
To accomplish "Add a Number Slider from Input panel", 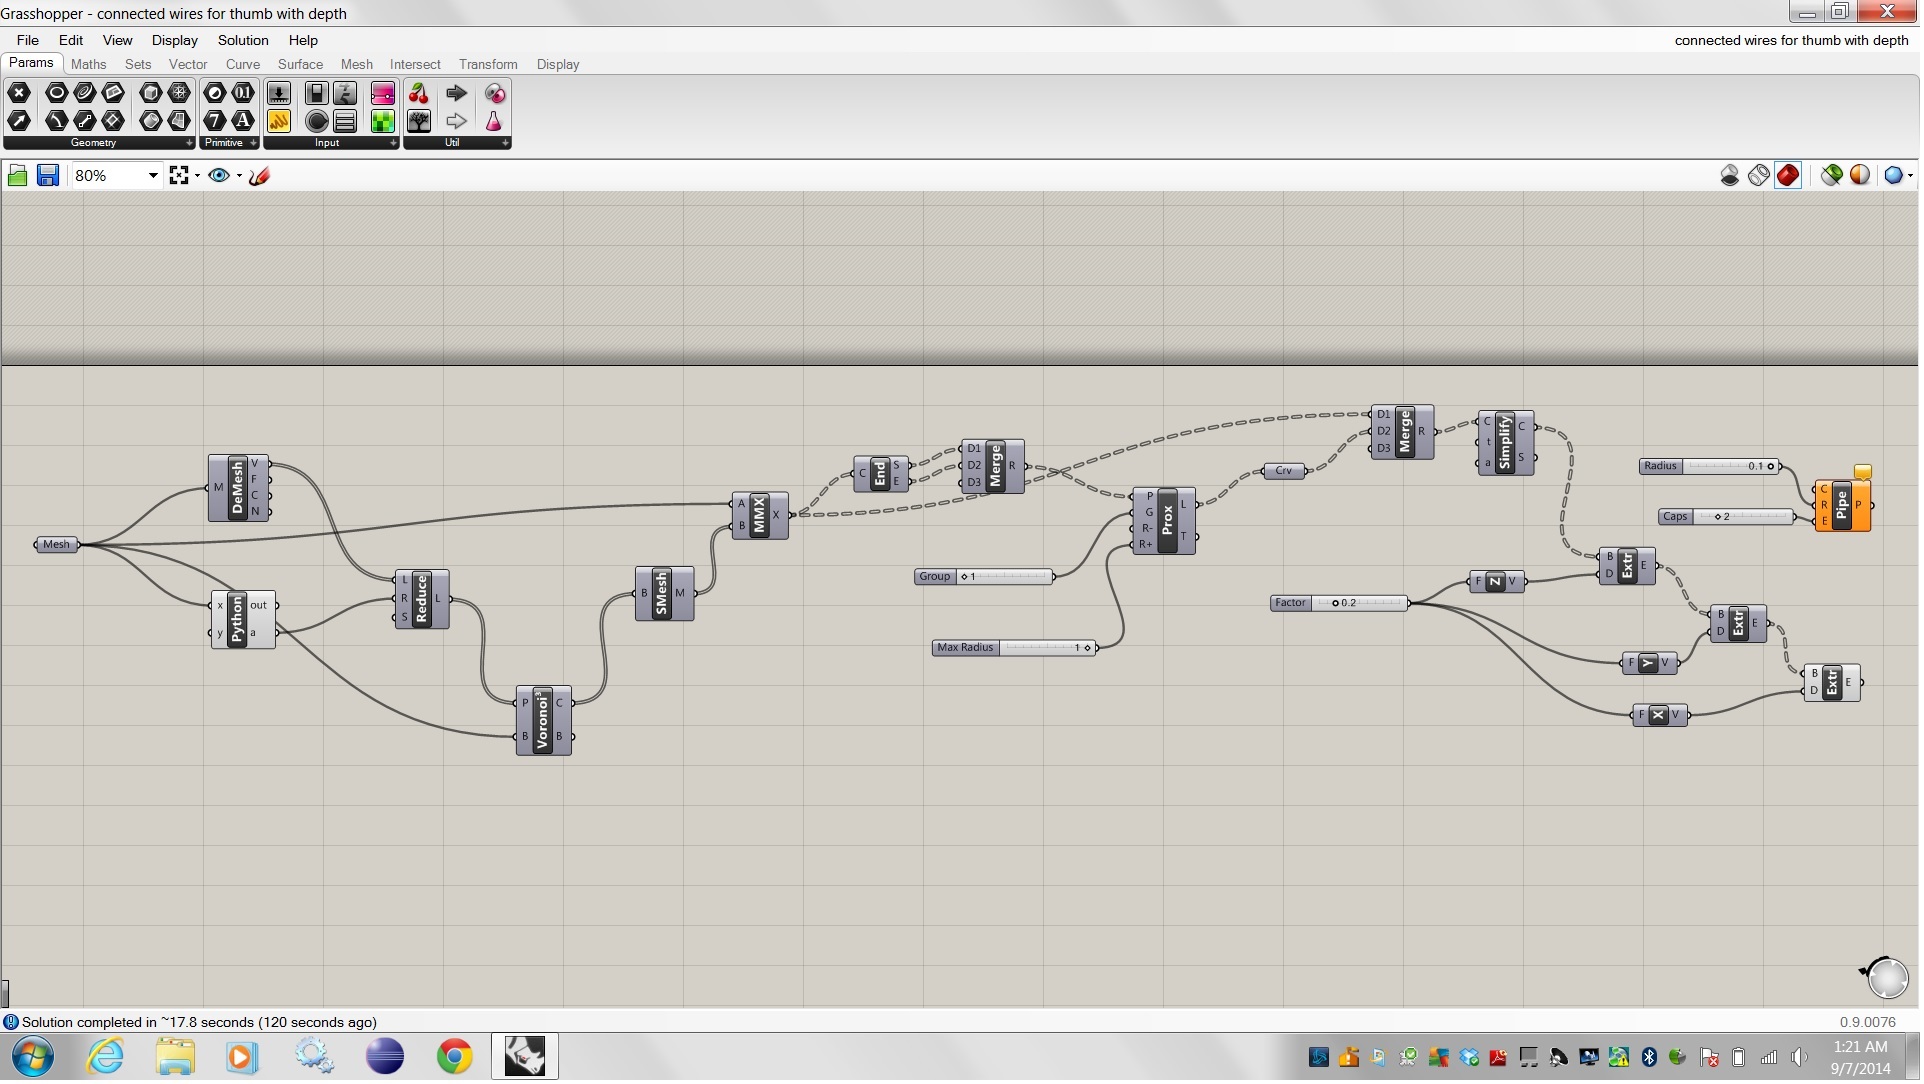I will pos(279,94).
